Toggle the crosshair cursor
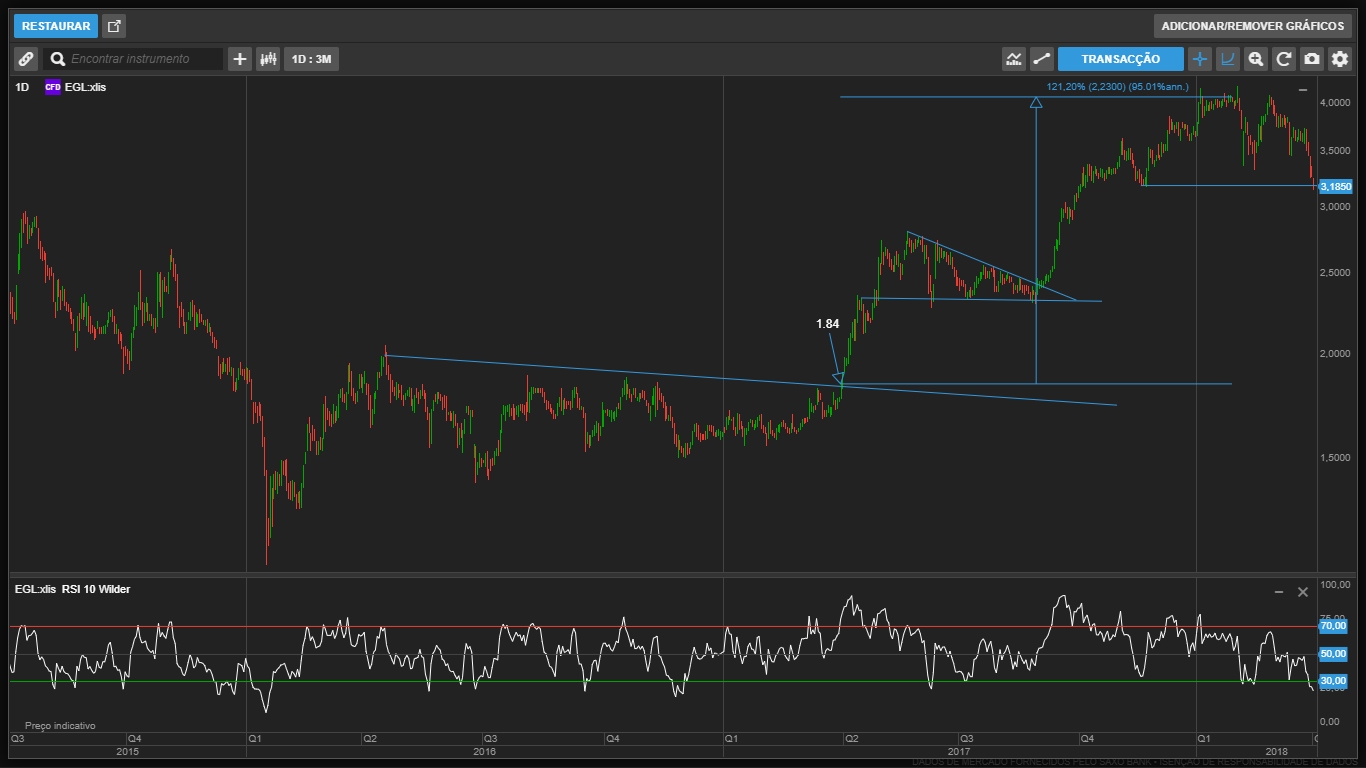 click(x=1200, y=59)
